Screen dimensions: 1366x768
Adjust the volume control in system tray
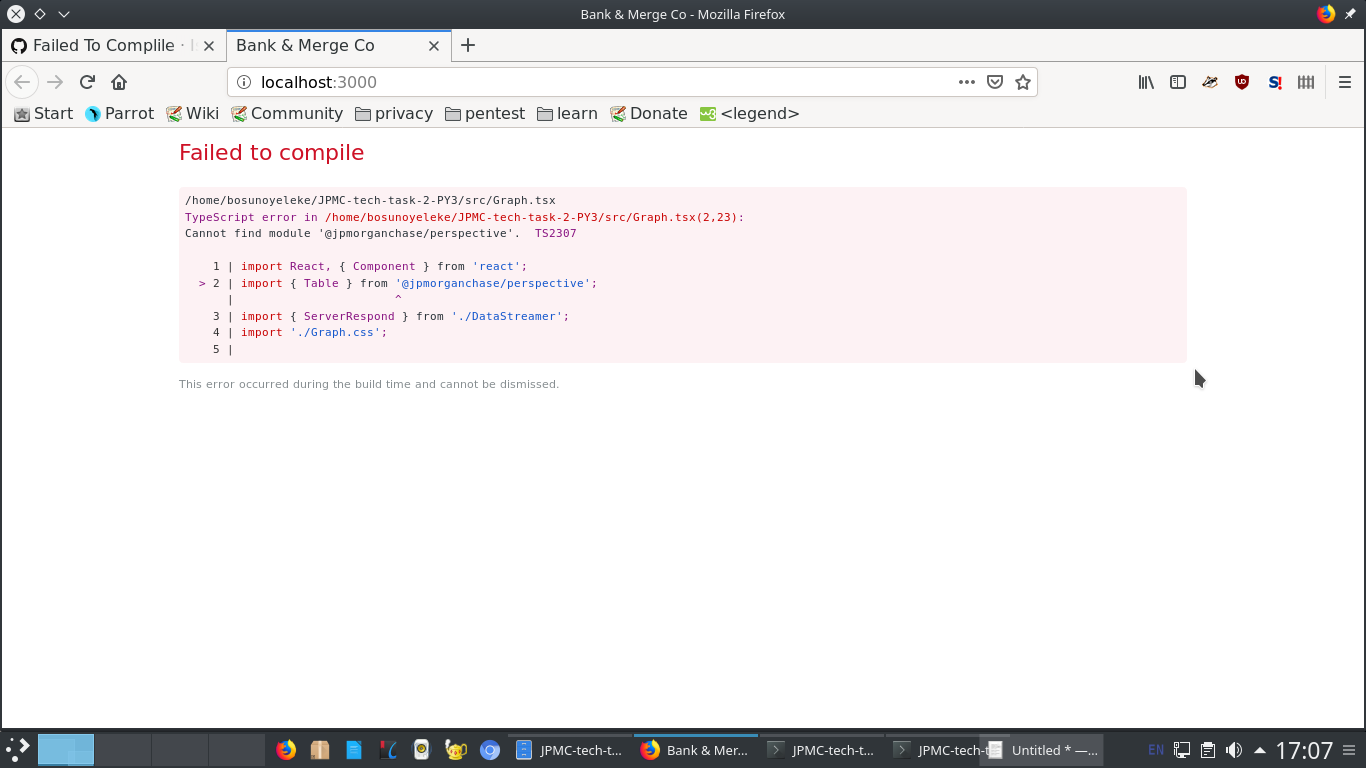click(1234, 749)
